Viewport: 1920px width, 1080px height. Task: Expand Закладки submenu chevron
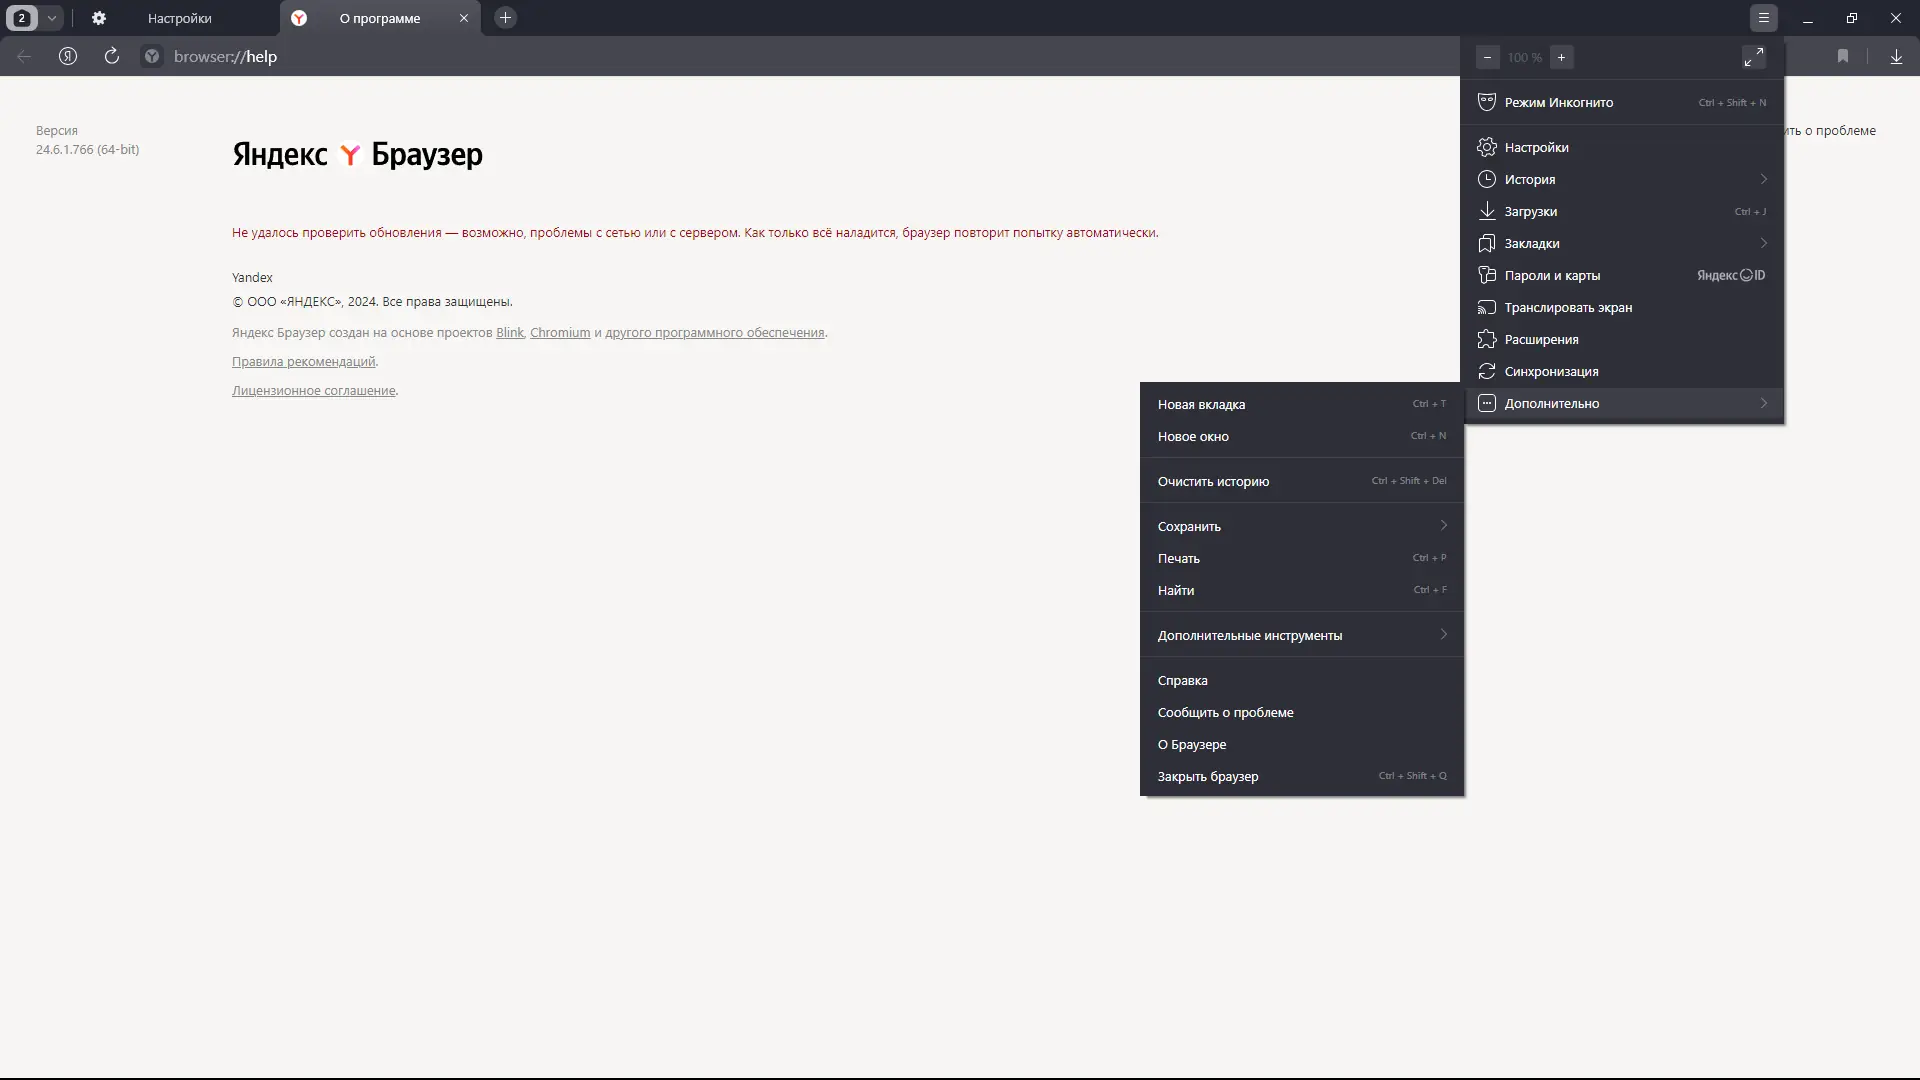tap(1763, 243)
